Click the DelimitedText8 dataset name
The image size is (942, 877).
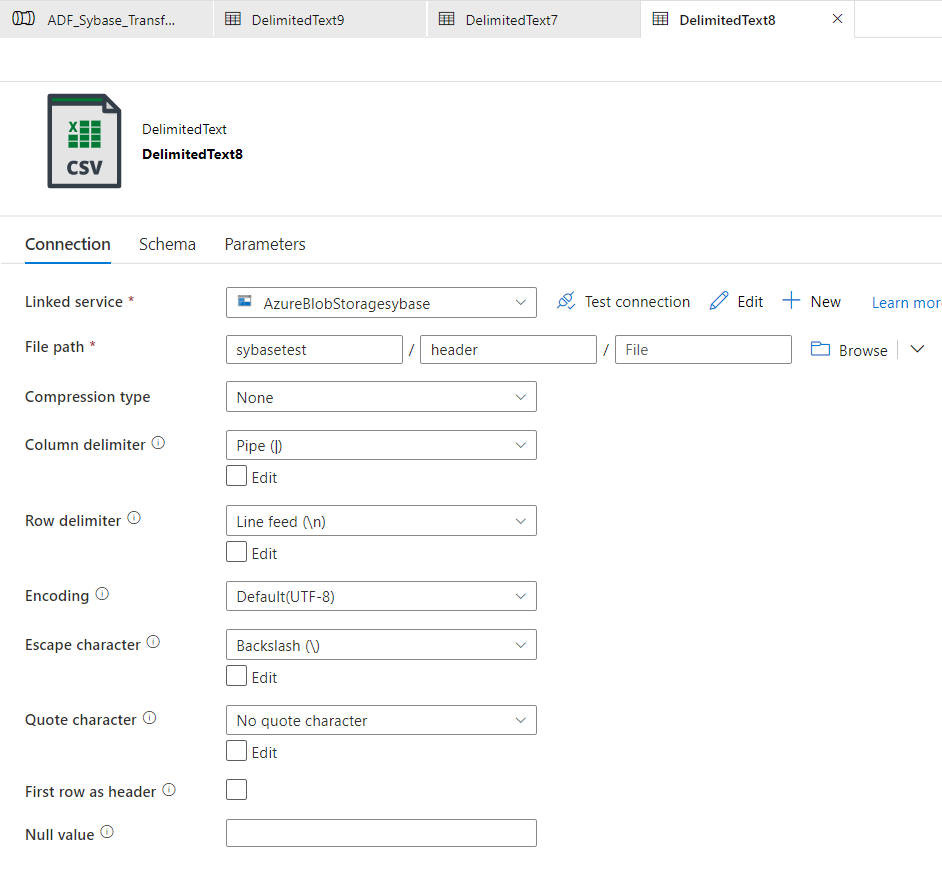192,154
